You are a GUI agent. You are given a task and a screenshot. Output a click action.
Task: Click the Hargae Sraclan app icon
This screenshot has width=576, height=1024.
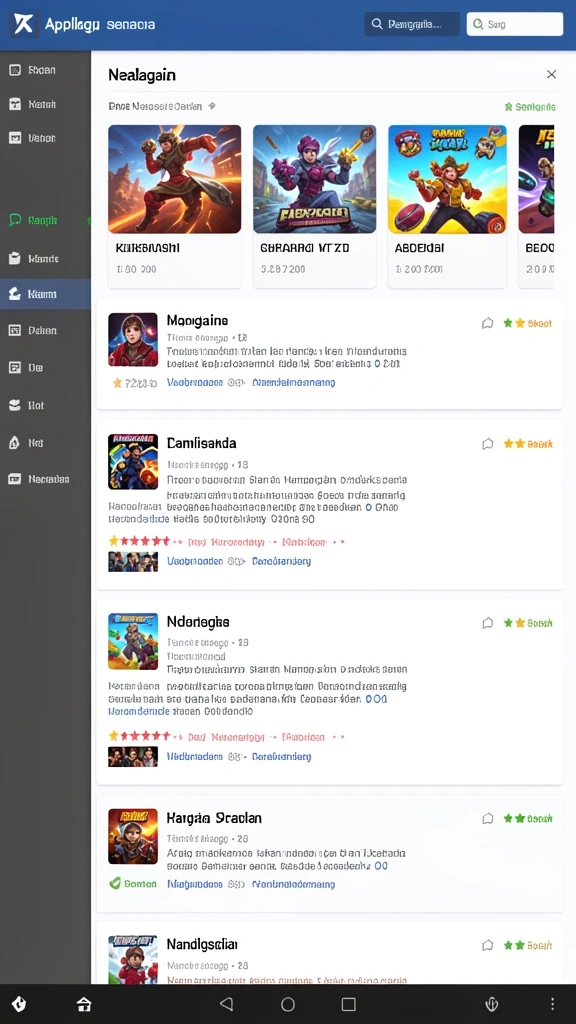(133, 837)
